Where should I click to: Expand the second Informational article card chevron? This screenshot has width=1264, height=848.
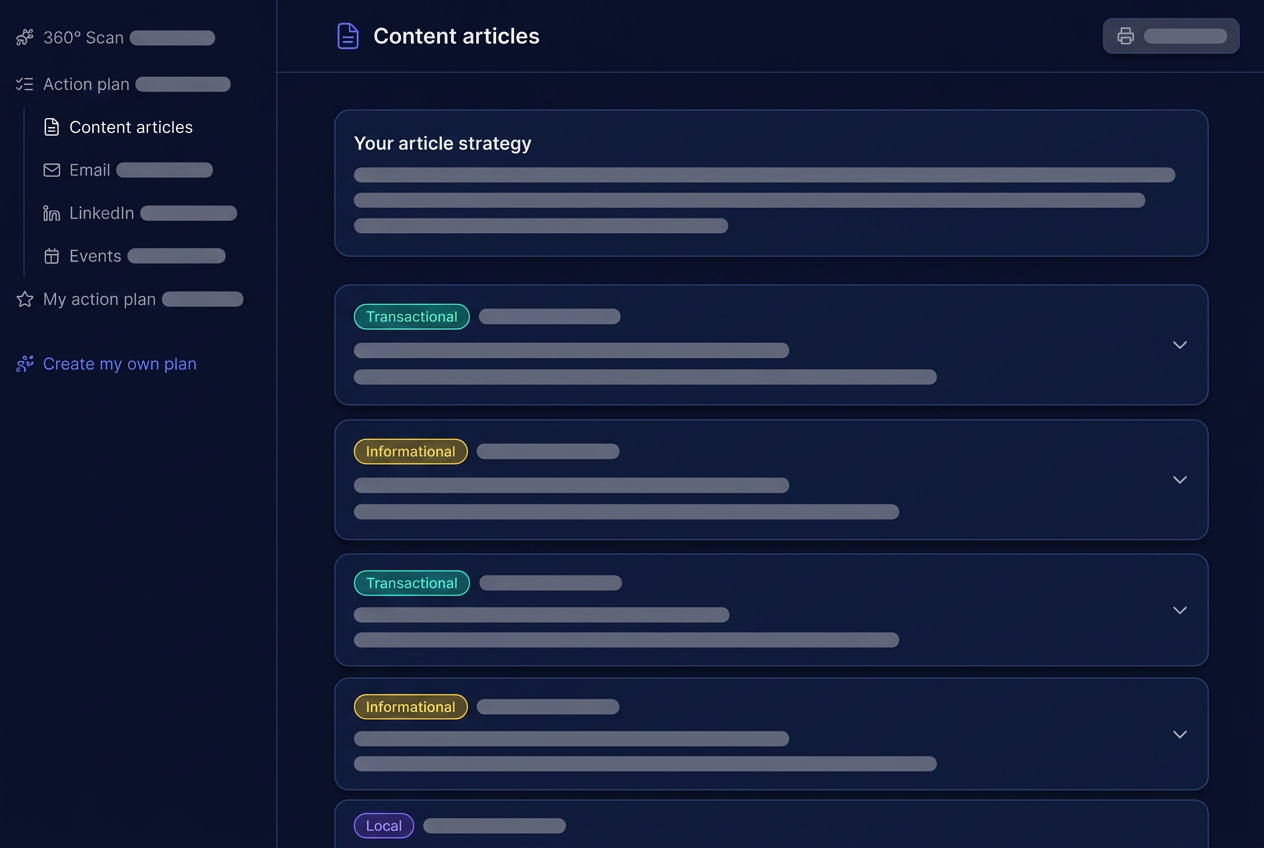1180,734
